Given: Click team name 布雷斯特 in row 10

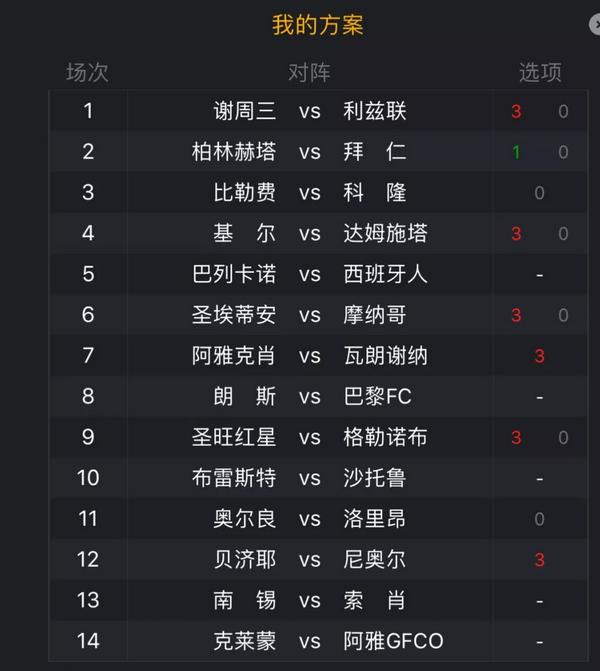Looking at the screenshot, I should click(x=234, y=478).
